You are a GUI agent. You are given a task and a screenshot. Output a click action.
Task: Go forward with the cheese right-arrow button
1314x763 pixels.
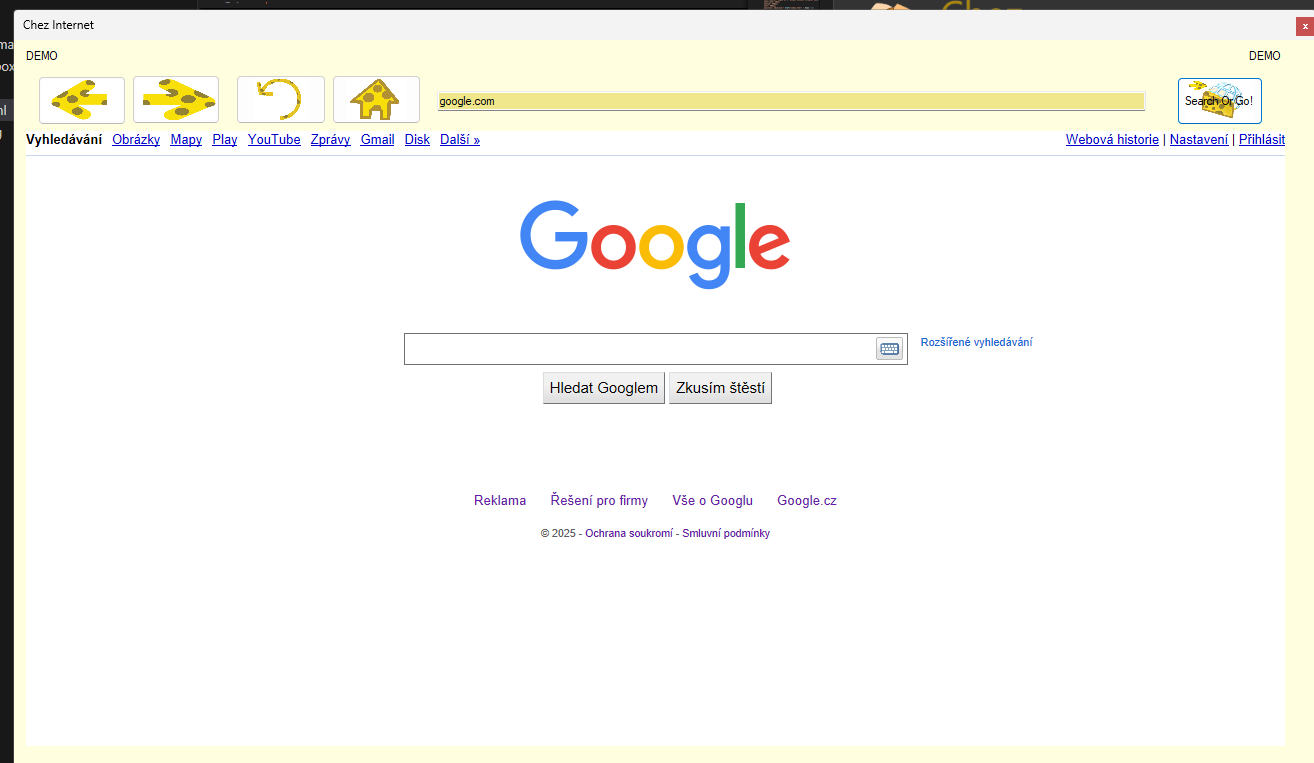176,100
